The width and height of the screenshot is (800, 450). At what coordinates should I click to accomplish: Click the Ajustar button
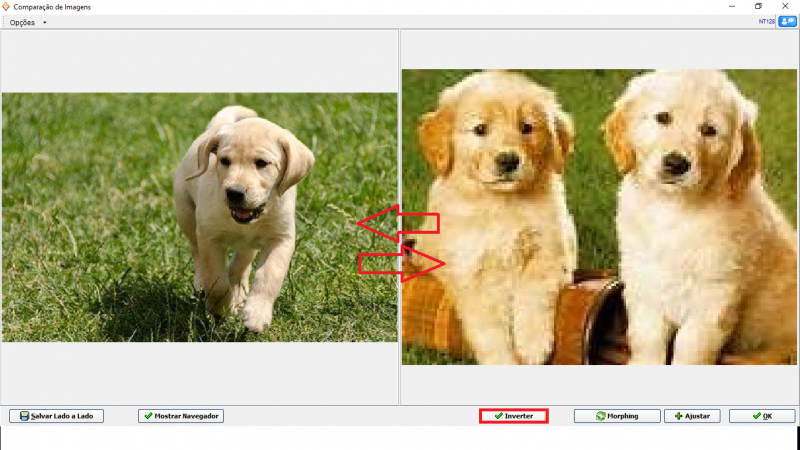click(x=692, y=416)
